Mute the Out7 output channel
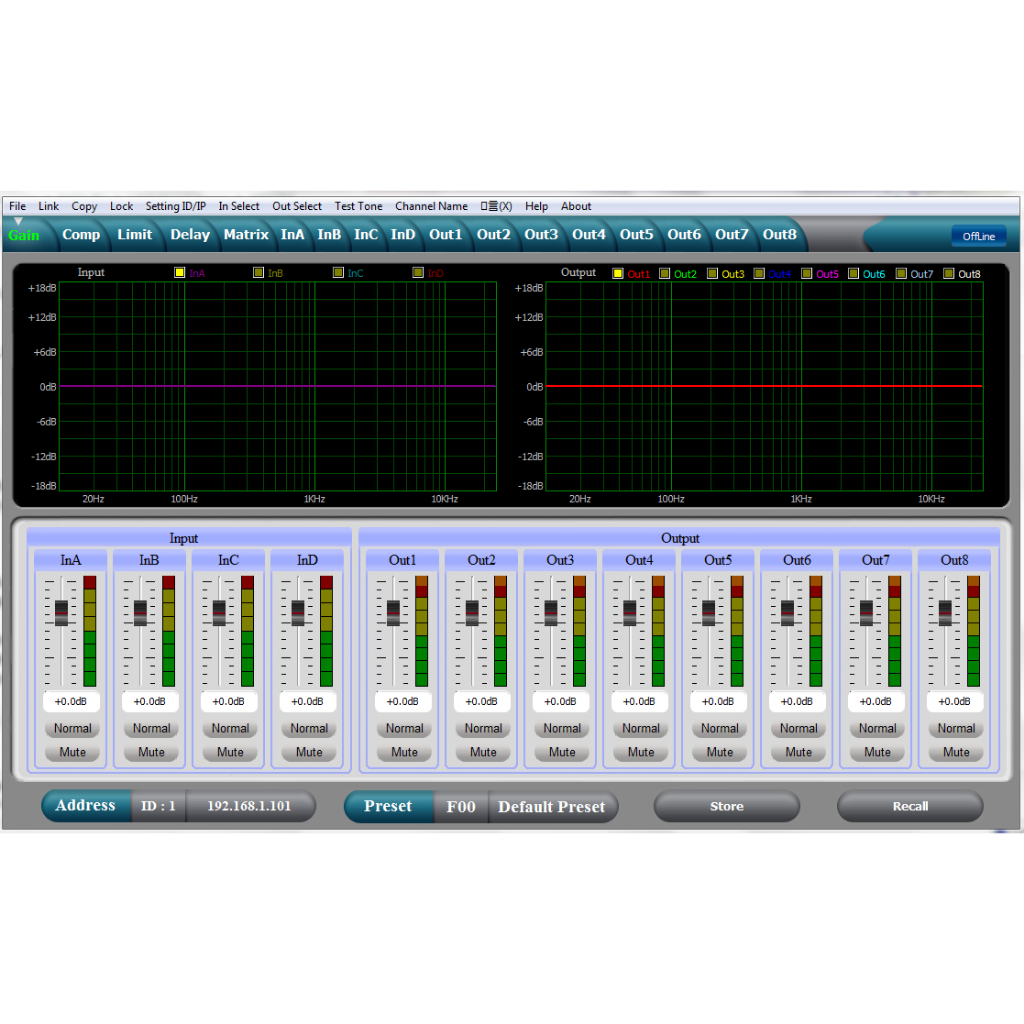1024x1024 pixels. coord(878,752)
